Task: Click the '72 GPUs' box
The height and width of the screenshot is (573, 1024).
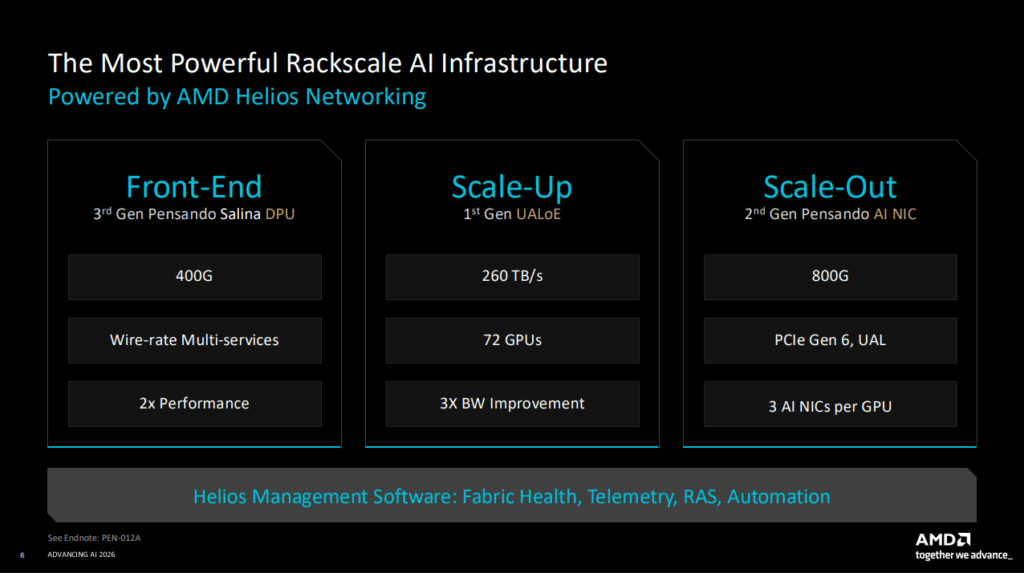Action: (513, 340)
